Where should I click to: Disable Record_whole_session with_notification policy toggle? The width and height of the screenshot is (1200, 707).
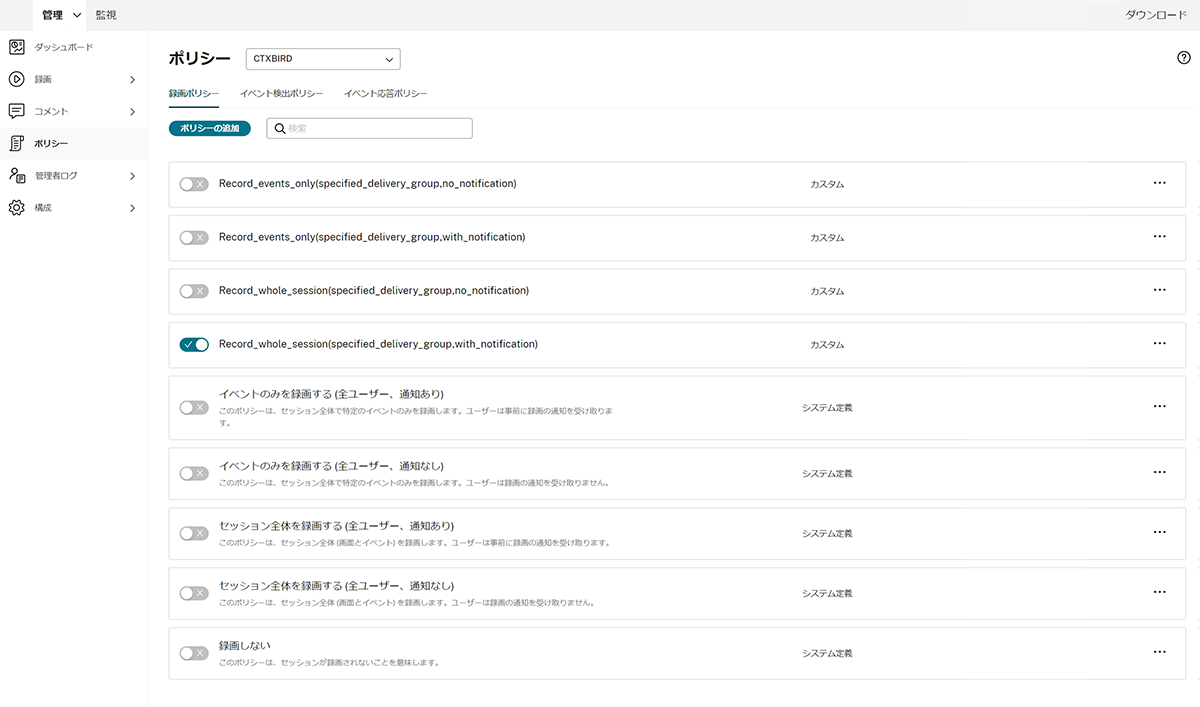coord(194,344)
